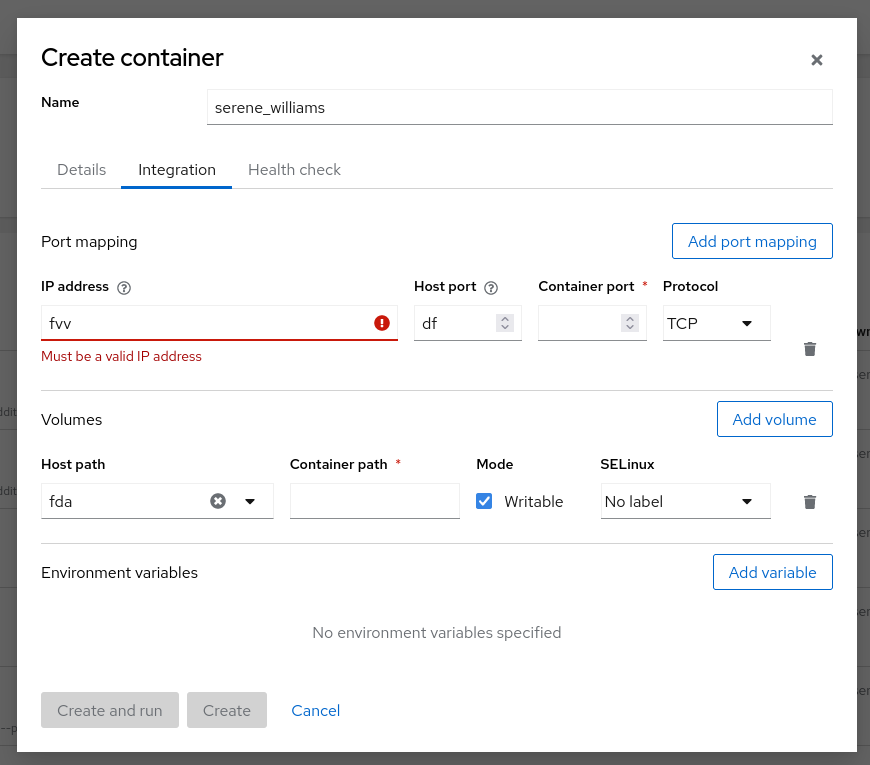Click the error icon in IP address field
The width and height of the screenshot is (870, 765).
[x=381, y=323]
